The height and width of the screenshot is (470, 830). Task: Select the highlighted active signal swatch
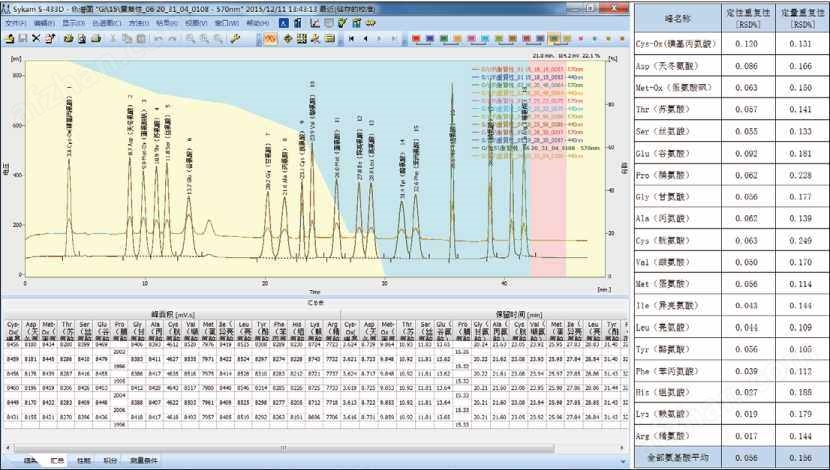click(554, 39)
